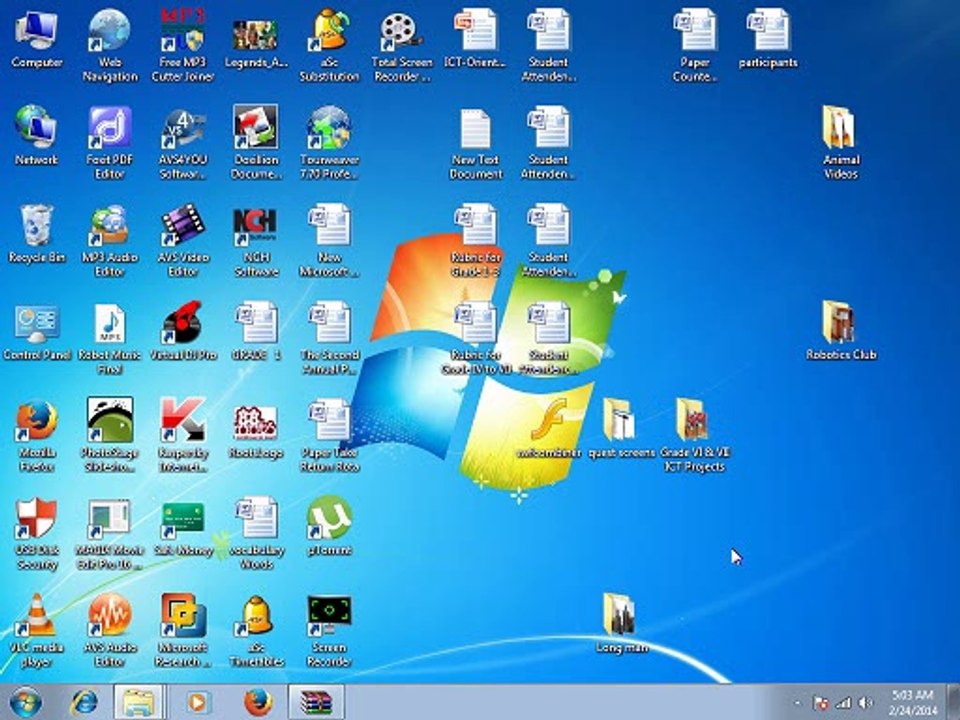Launch Internet Explorer from the taskbar

pos(83,702)
